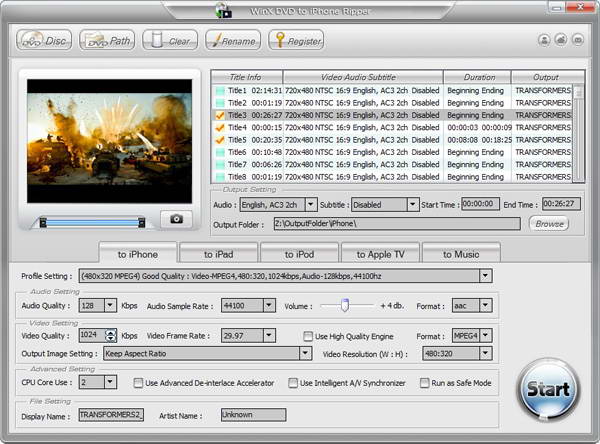The image size is (600, 444).
Task: Switch to the to iPad tab
Action: pos(218,254)
